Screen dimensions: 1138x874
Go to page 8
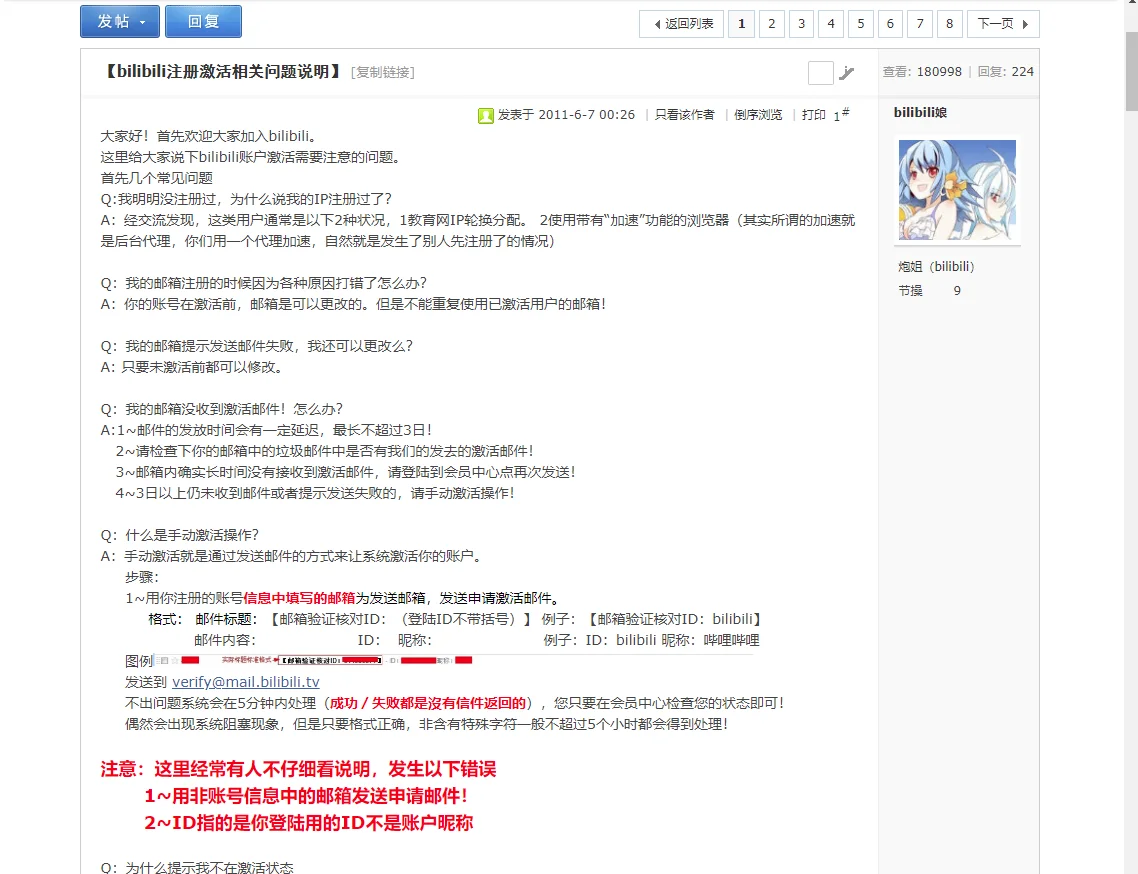[949, 24]
